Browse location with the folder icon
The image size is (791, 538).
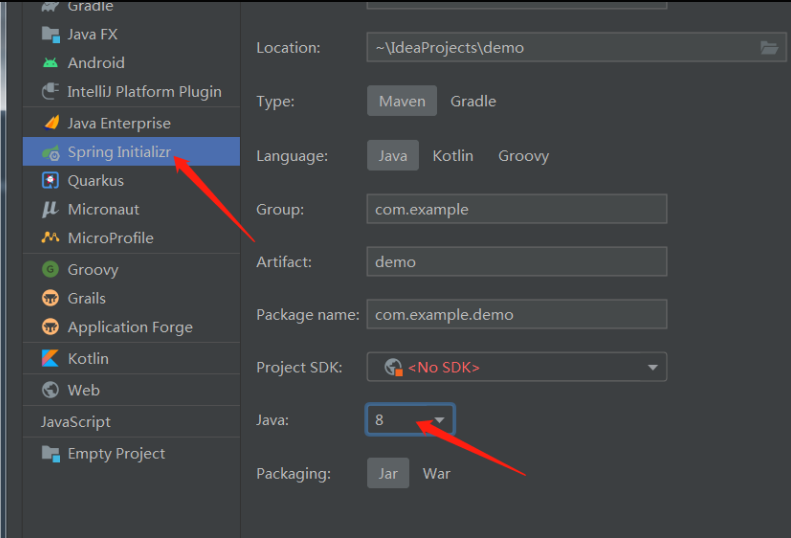tap(769, 47)
